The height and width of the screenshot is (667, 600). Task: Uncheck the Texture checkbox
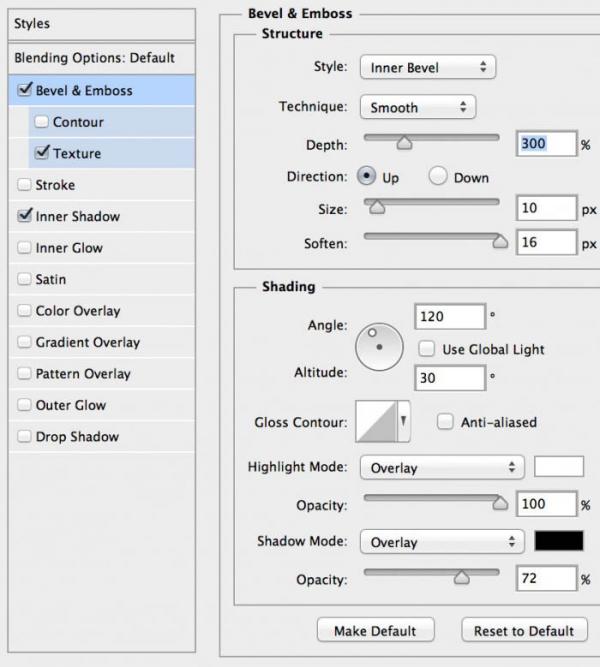point(41,154)
